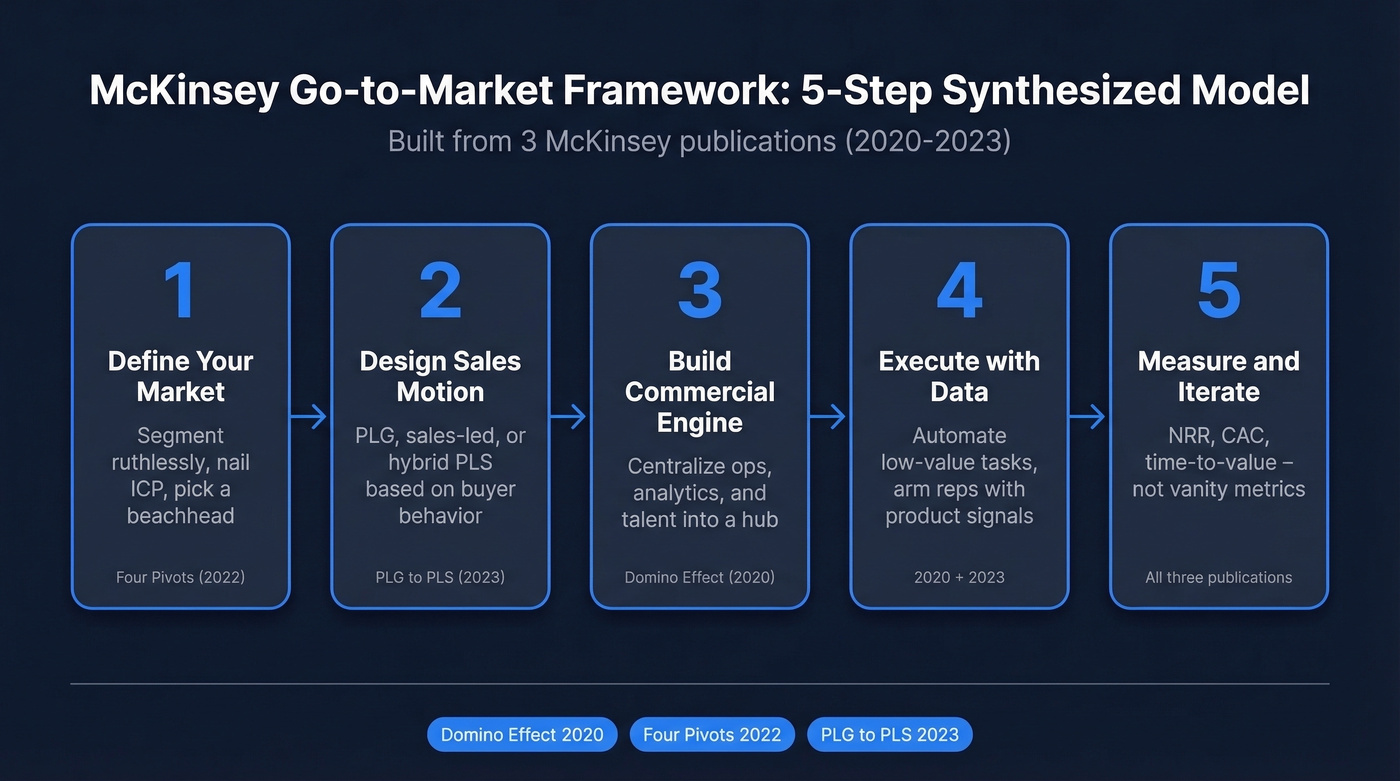This screenshot has height=781, width=1400.
Task: Select the subtitle about 3 McKinsey publications
Action: point(700,141)
